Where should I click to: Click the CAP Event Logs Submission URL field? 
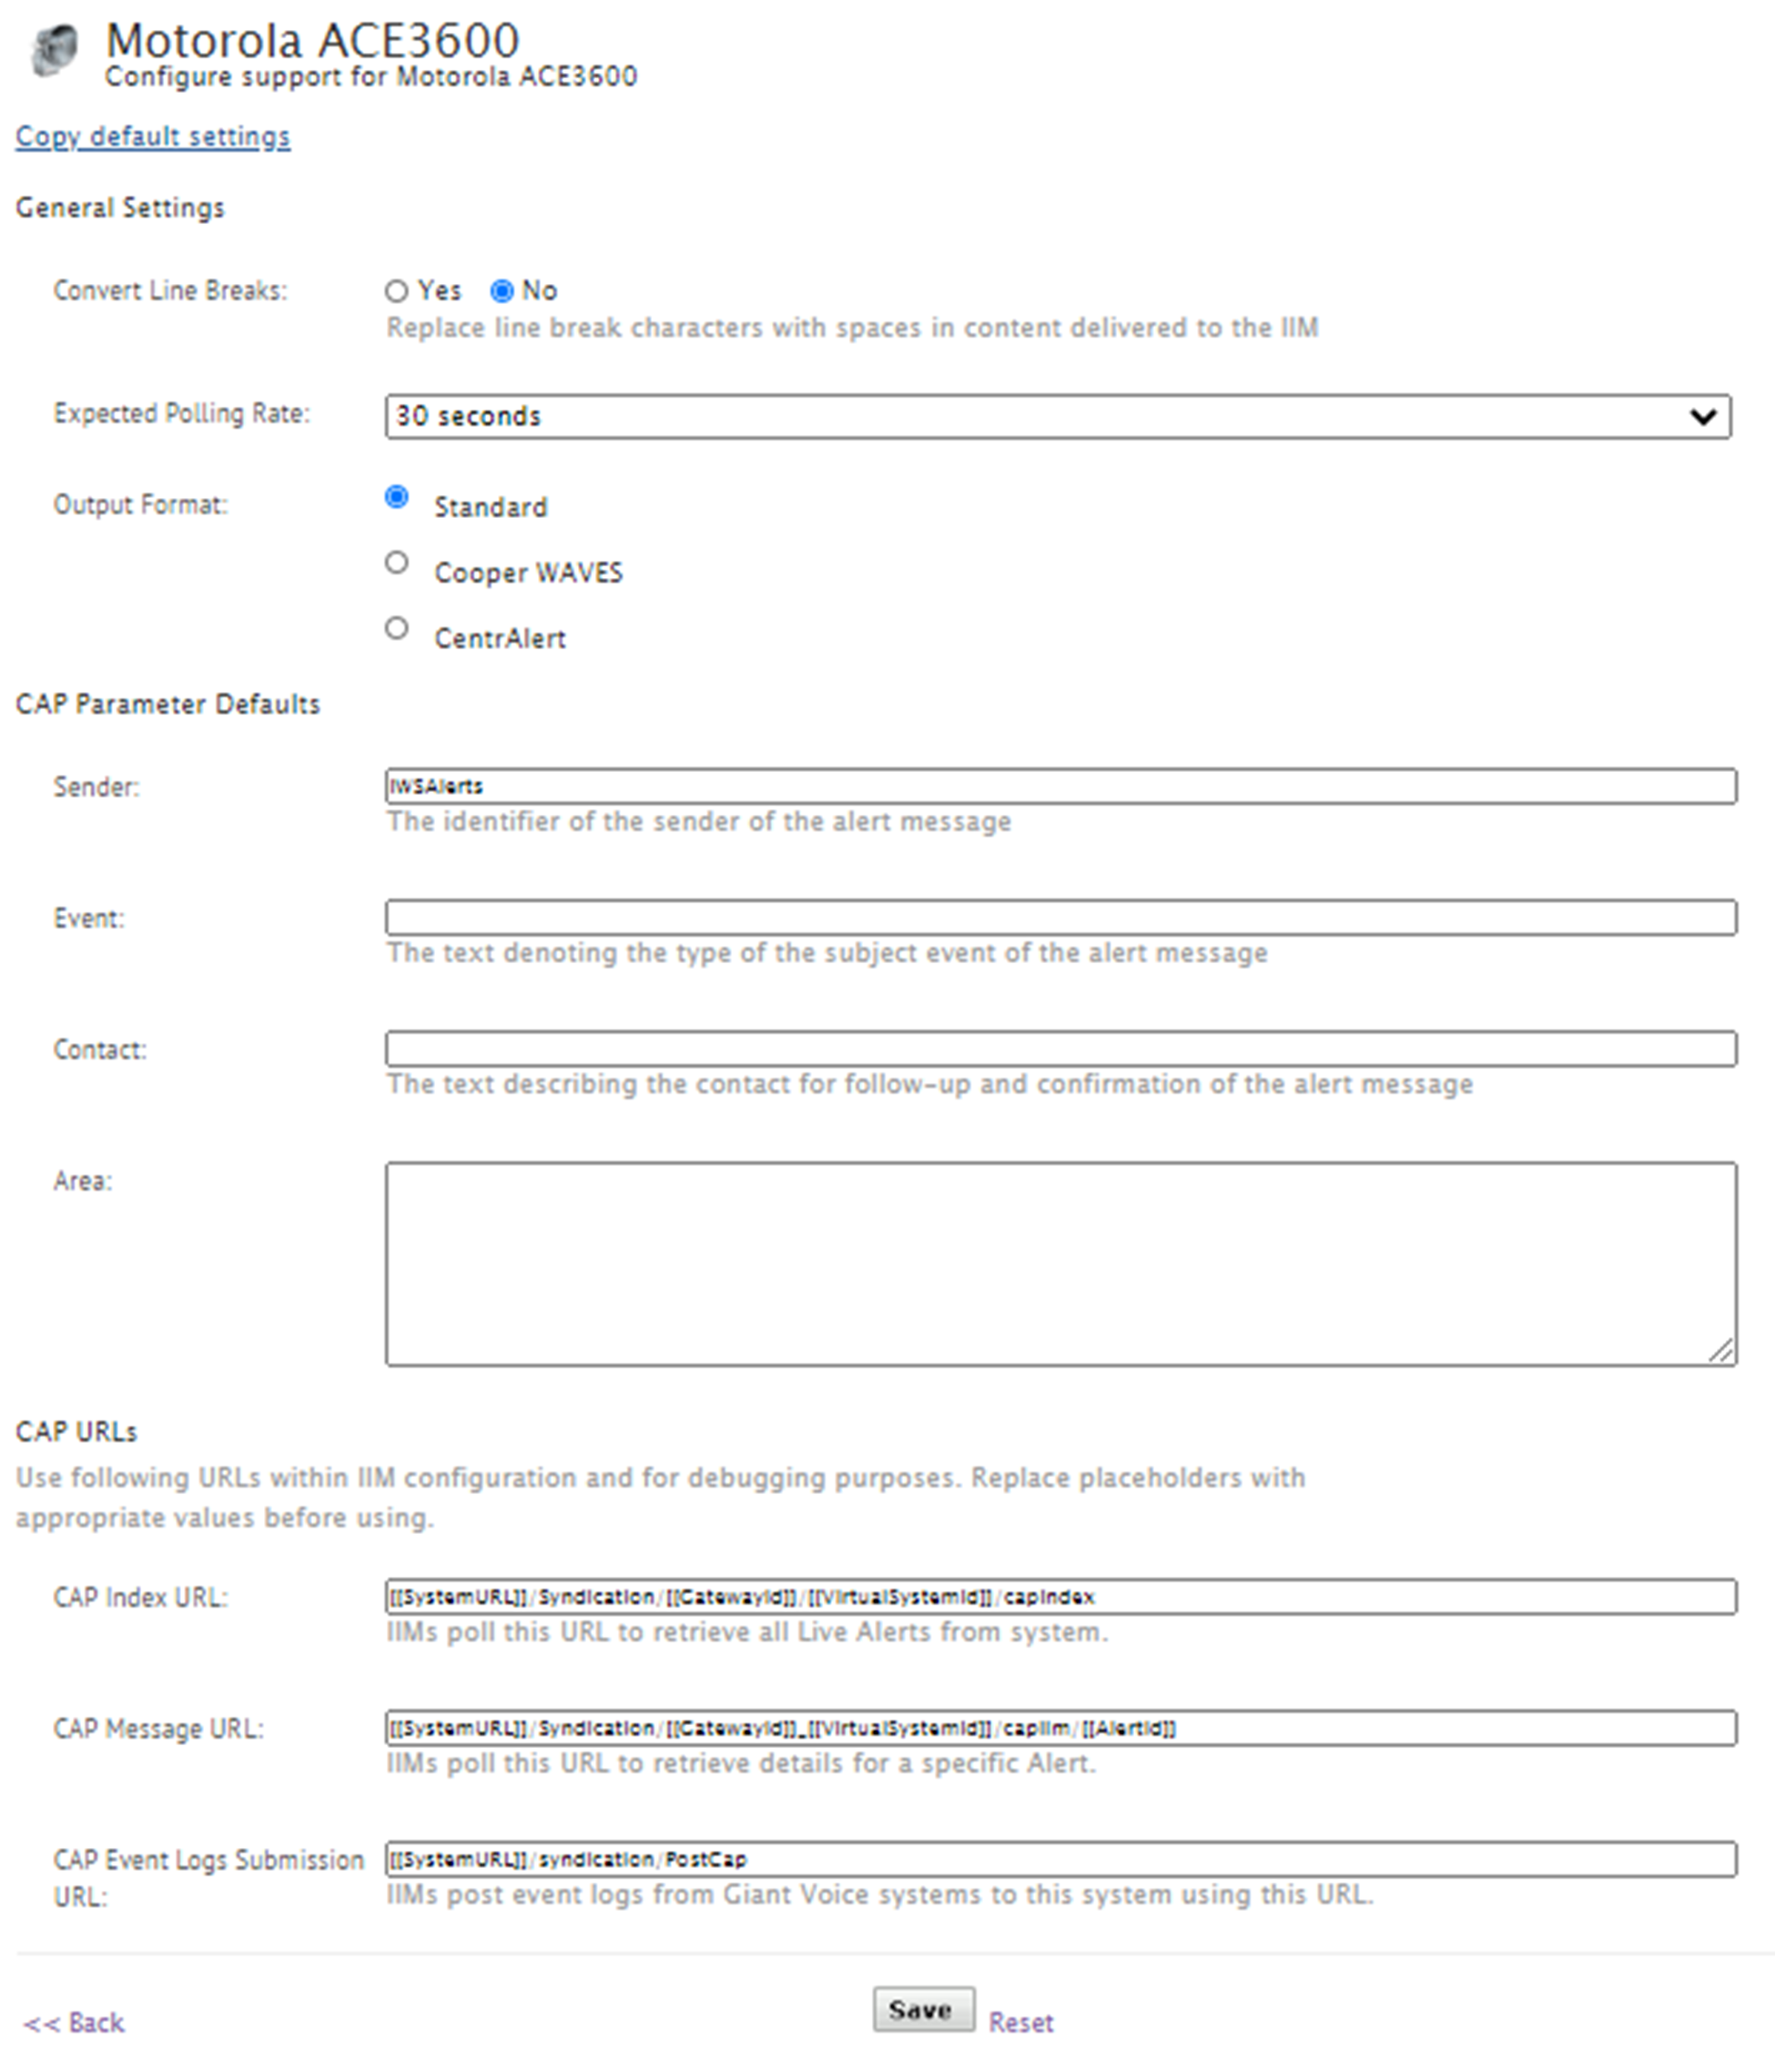click(x=1061, y=1858)
